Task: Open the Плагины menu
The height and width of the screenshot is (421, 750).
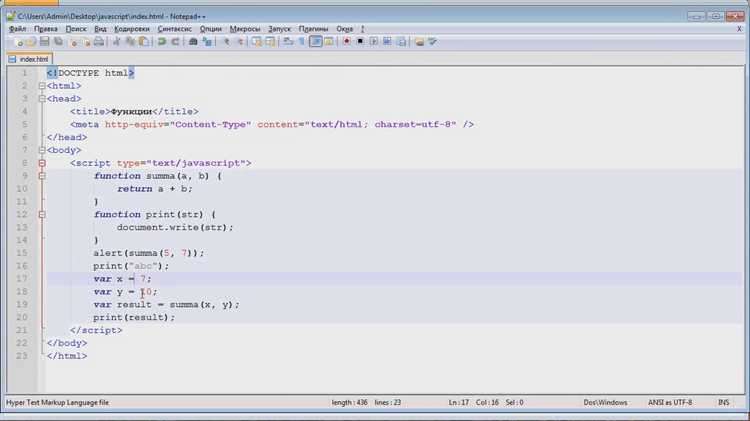Action: [x=313, y=29]
